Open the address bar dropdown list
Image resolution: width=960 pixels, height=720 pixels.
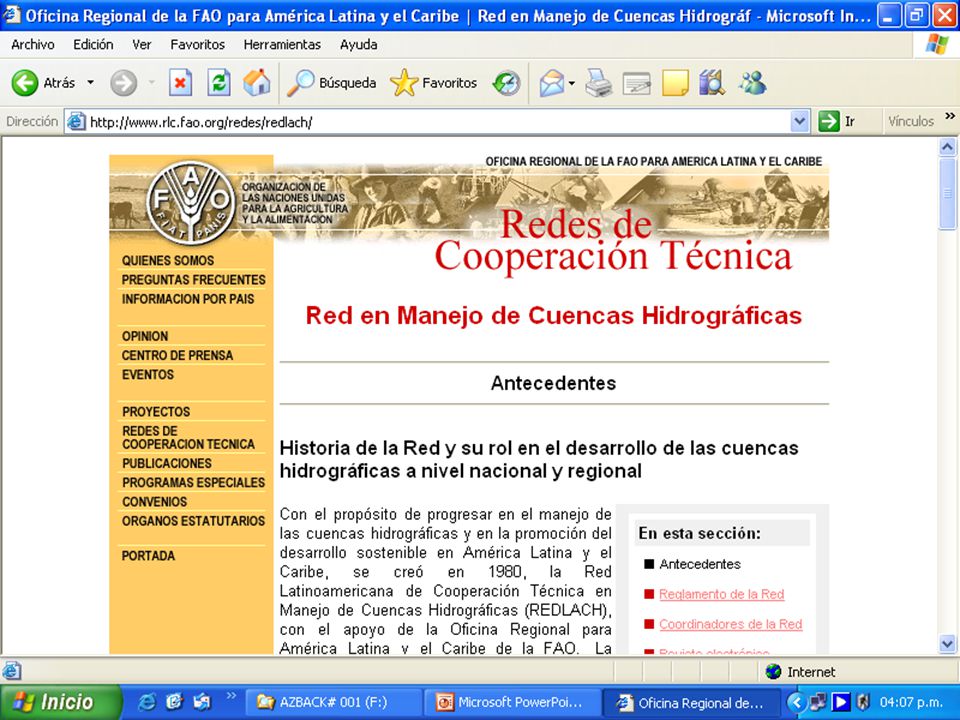[799, 121]
